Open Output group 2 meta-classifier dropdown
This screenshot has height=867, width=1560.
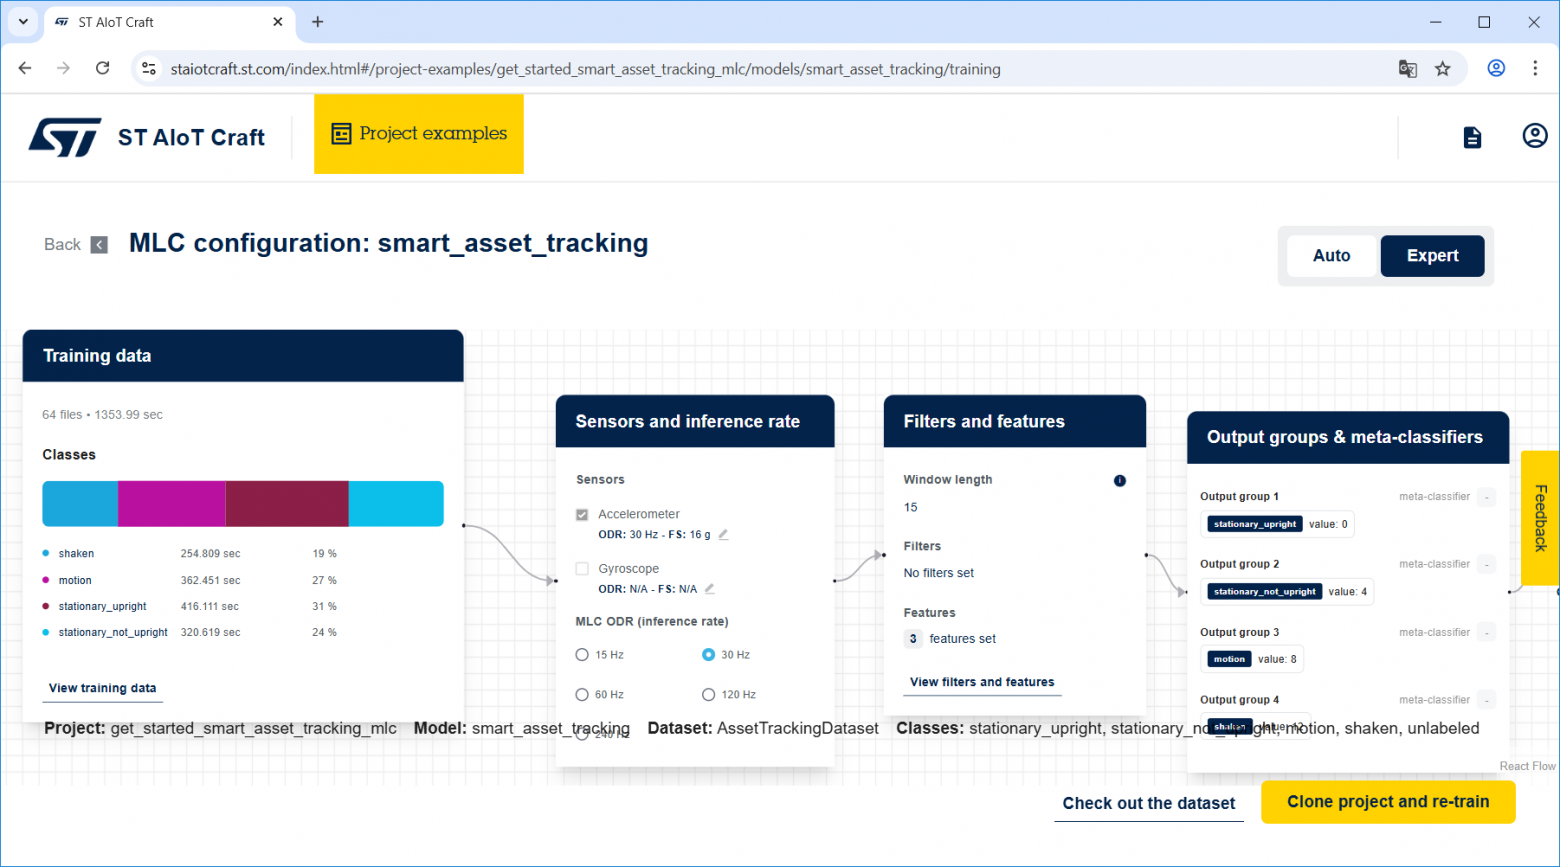(1487, 565)
